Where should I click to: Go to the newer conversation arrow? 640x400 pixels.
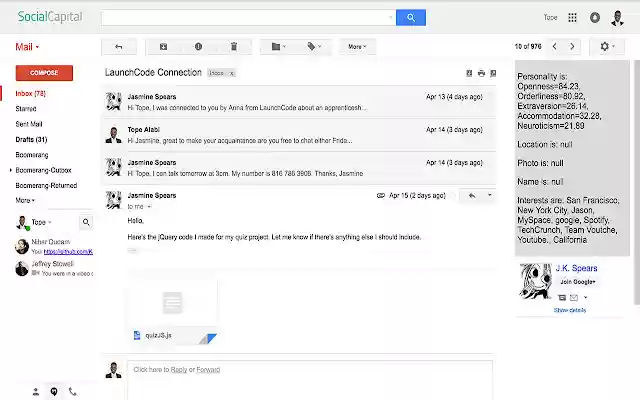pyautogui.click(x=554, y=47)
